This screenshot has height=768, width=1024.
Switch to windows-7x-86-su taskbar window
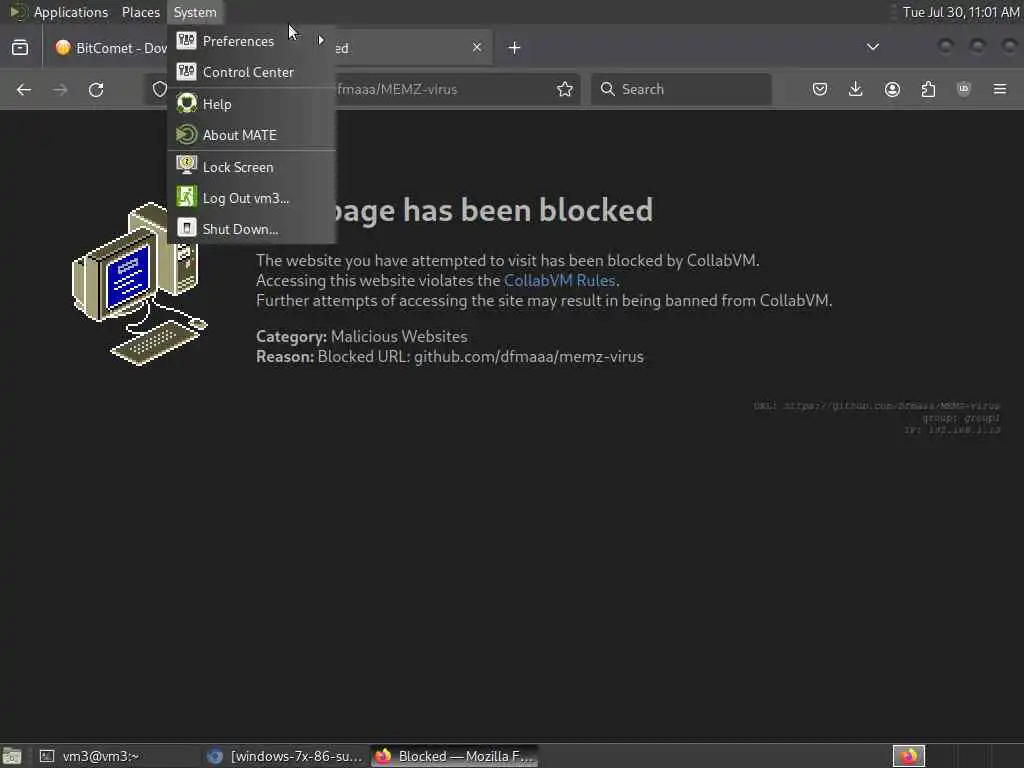tap(285, 756)
